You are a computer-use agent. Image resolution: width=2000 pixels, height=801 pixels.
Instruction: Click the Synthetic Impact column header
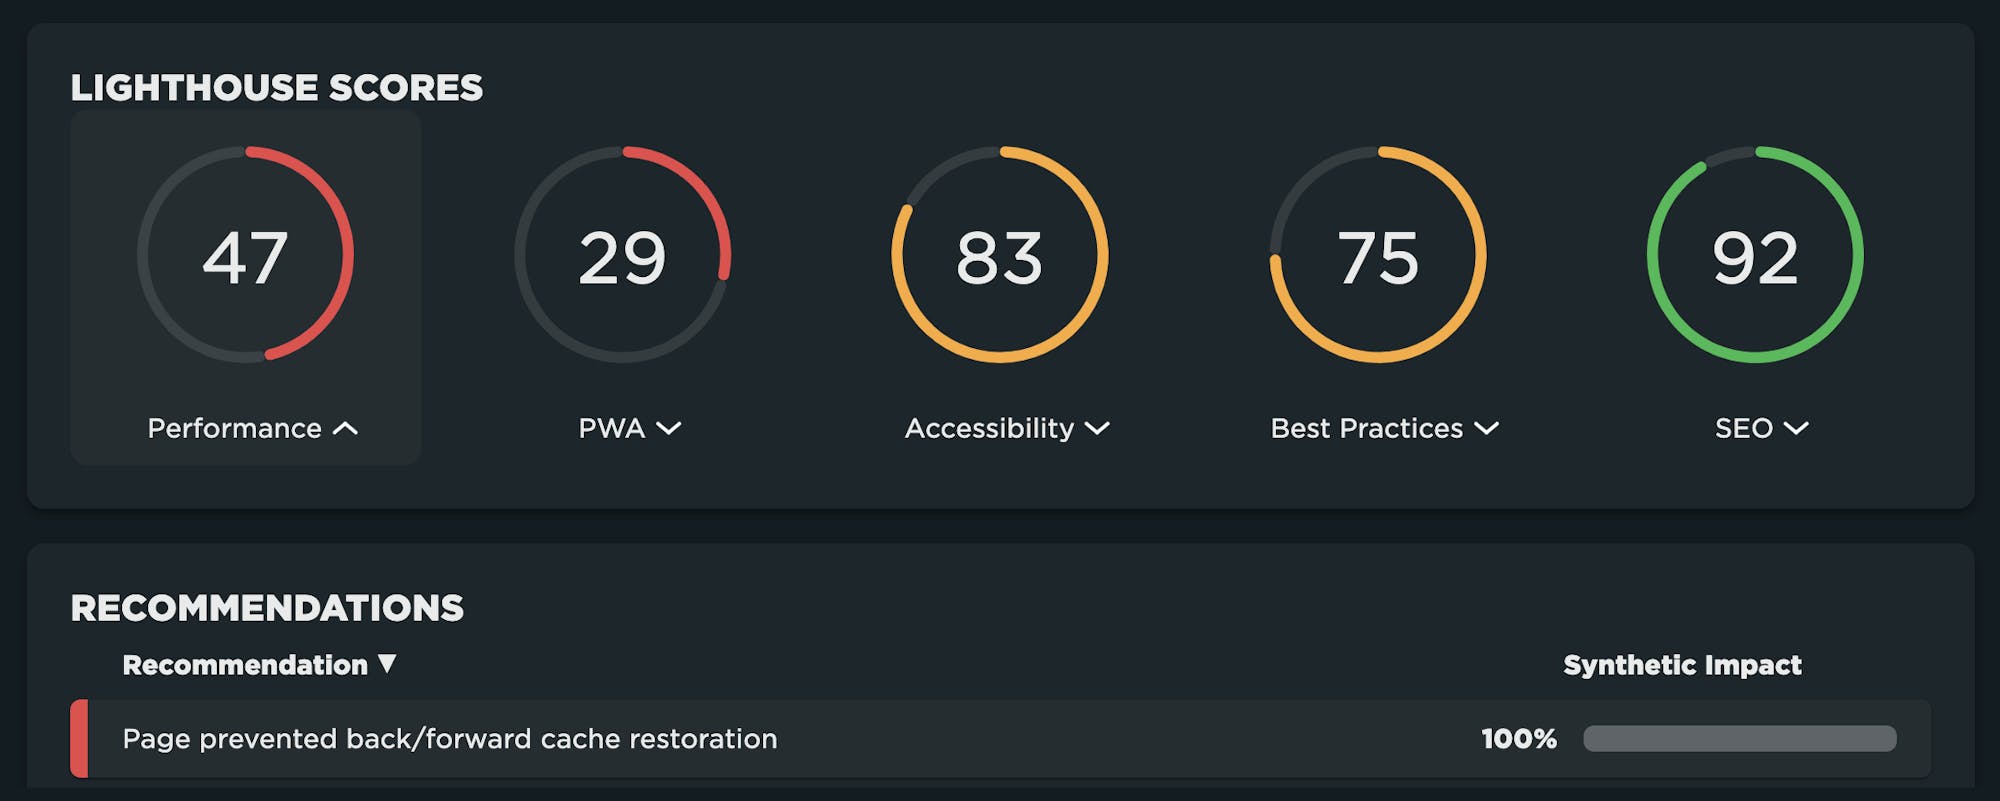point(1682,665)
